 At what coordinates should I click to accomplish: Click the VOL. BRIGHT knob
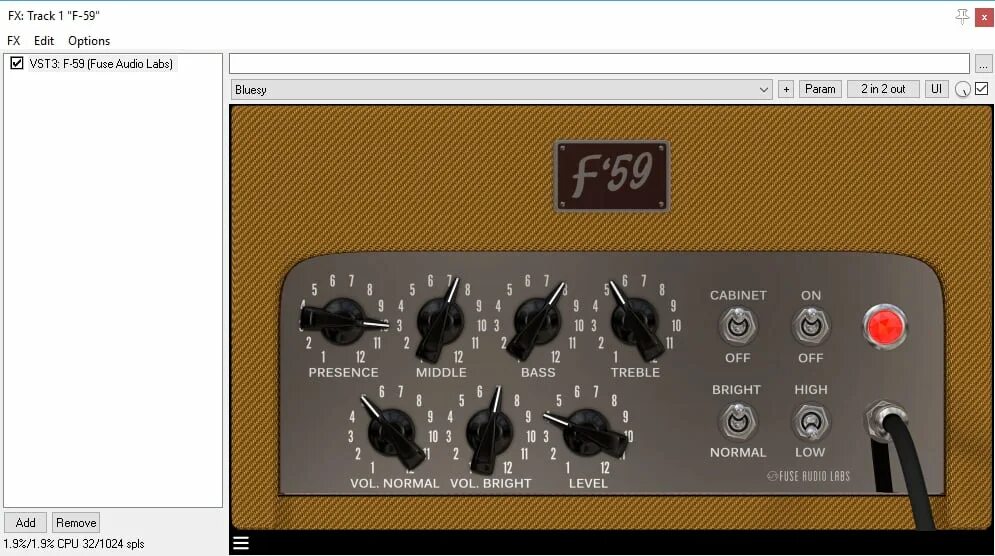489,432
